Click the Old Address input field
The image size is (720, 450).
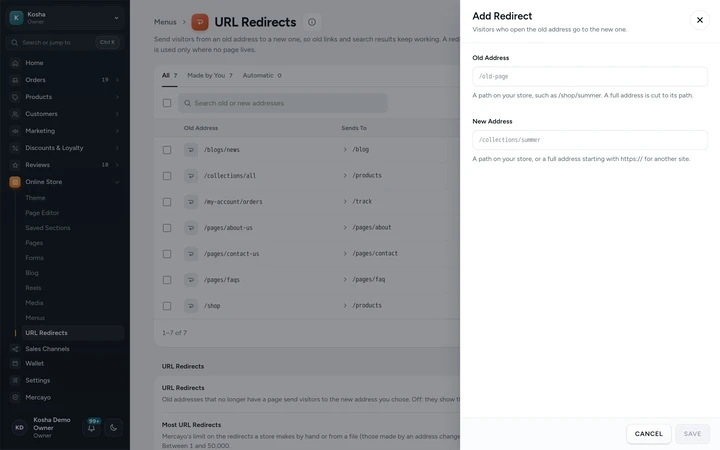pyautogui.click(x=590, y=76)
